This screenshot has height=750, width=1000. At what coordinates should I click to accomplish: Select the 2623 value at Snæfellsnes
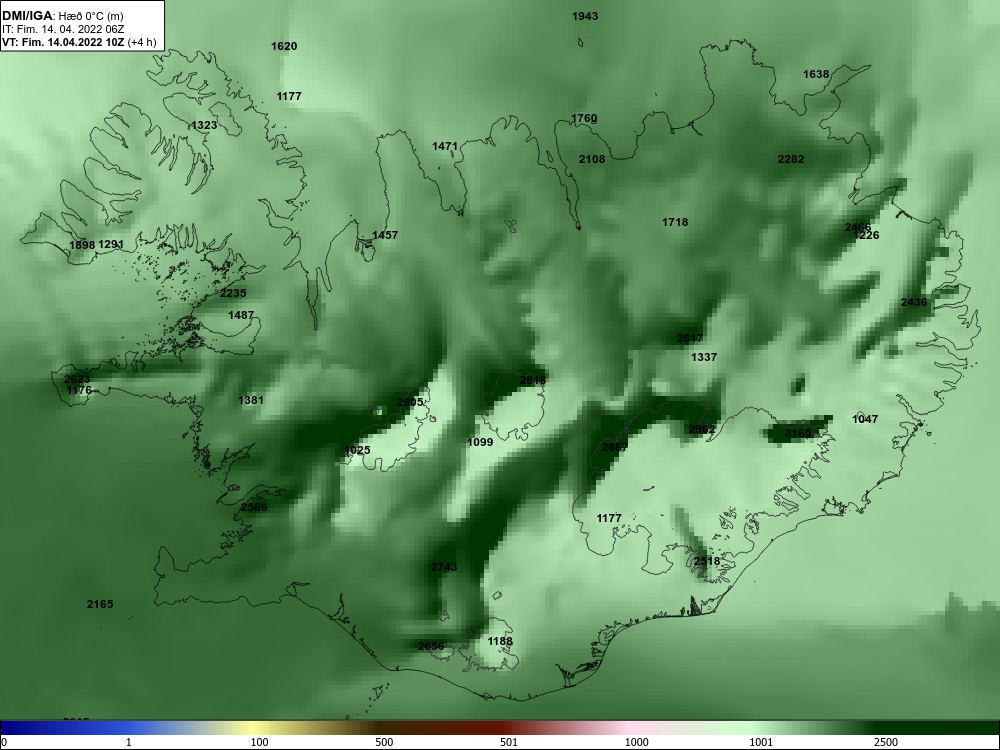(x=77, y=379)
